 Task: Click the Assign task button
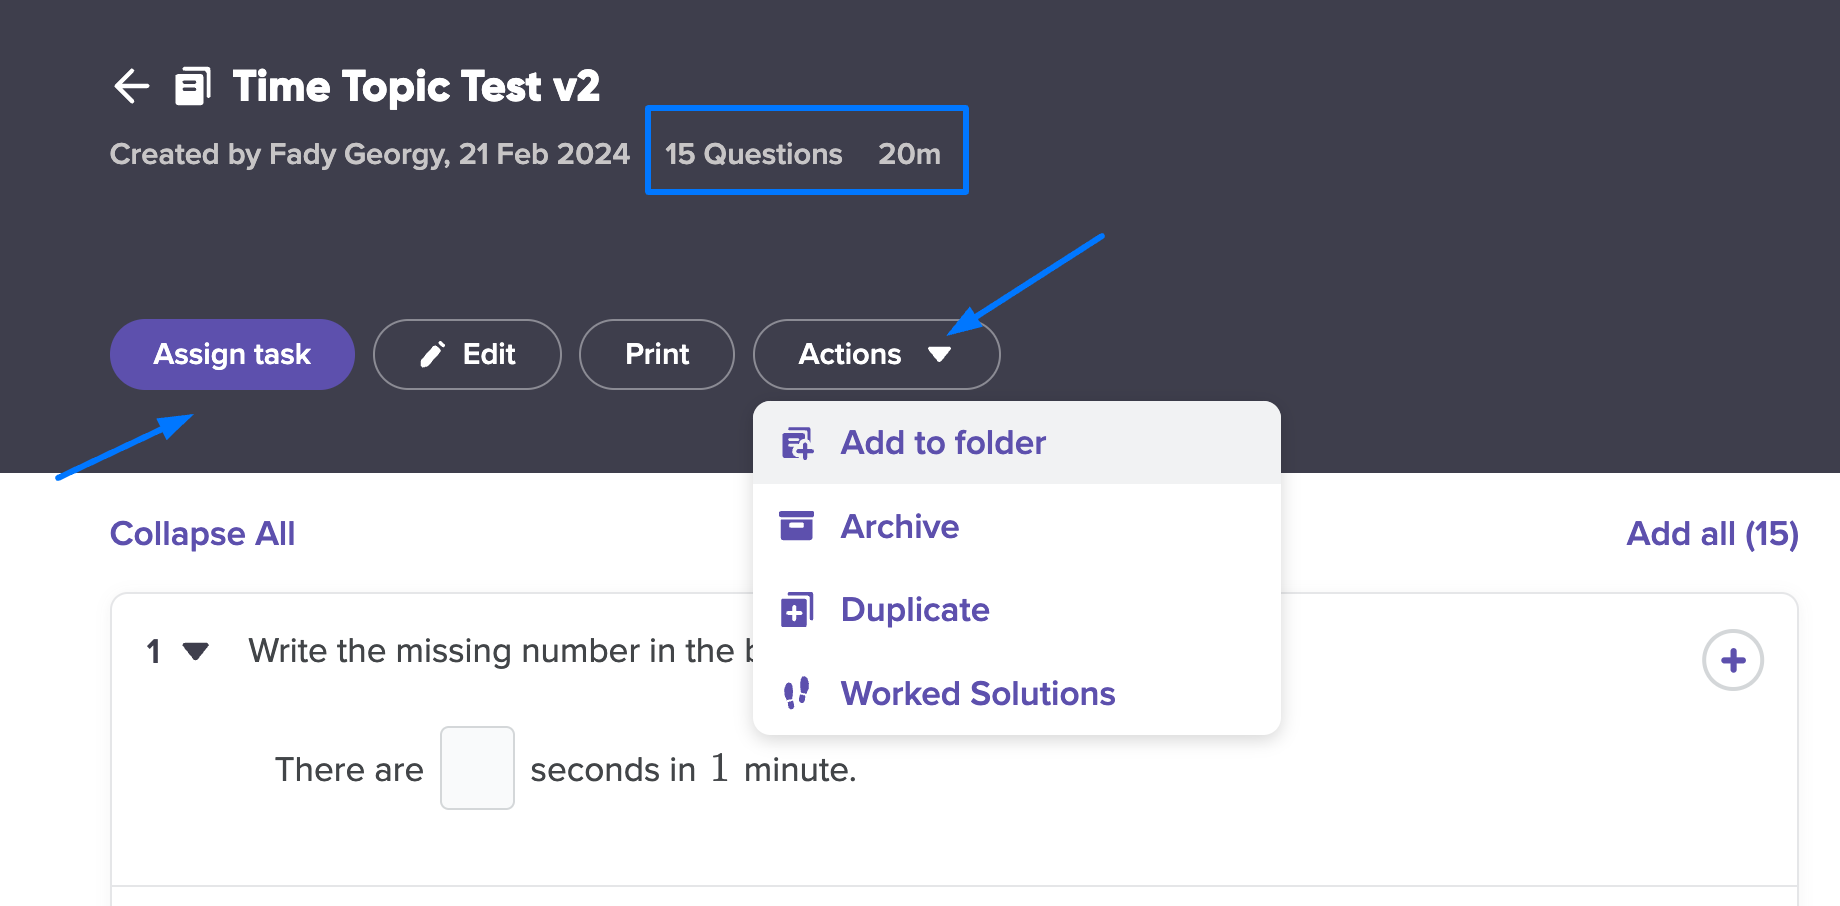[232, 354]
